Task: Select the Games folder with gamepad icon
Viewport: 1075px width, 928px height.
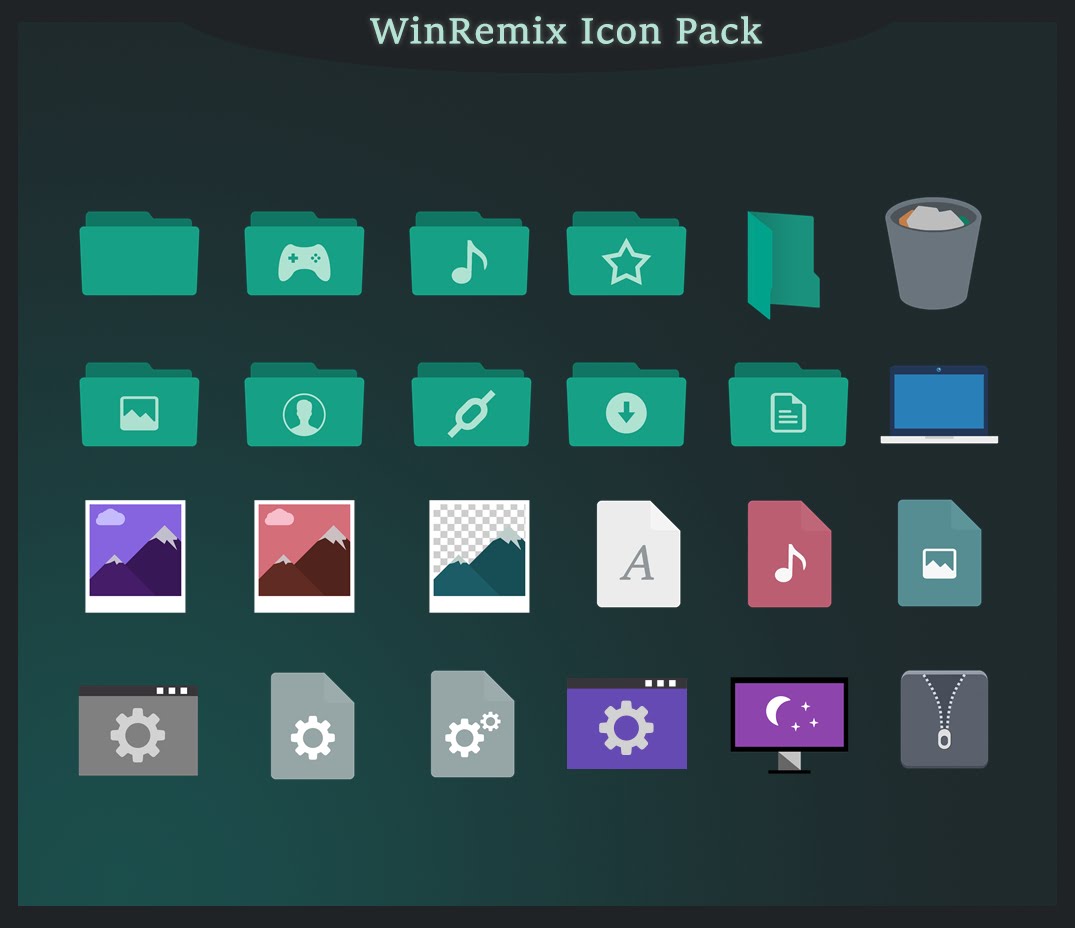Action: [x=304, y=258]
